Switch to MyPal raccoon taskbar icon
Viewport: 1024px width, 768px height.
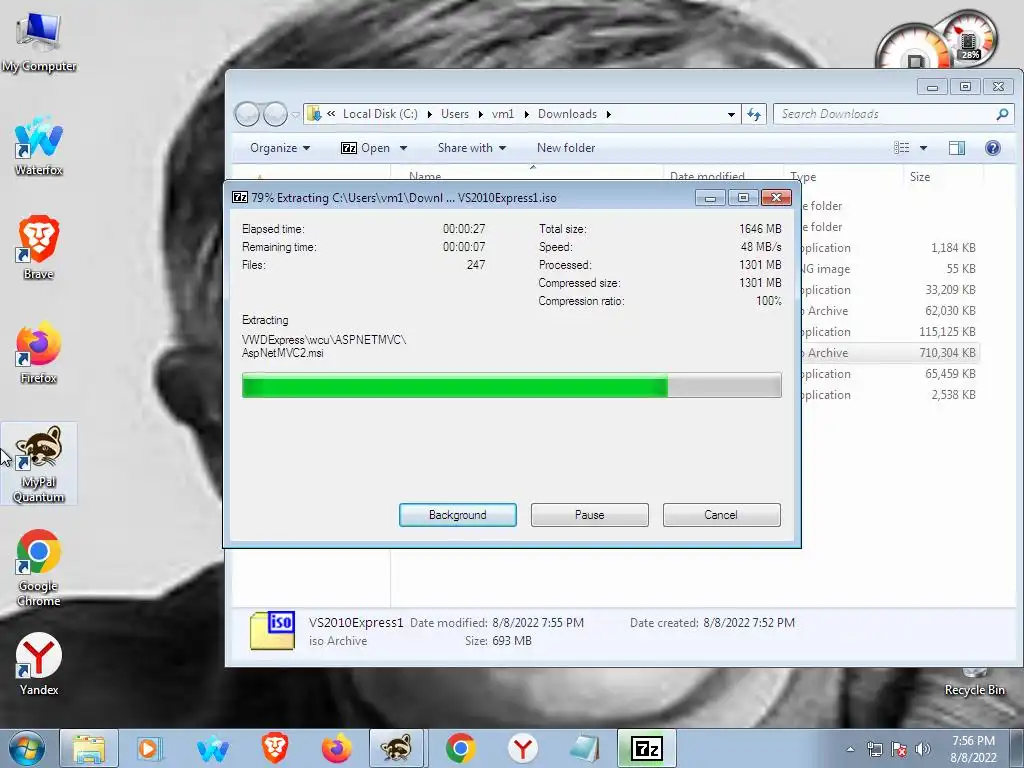398,748
